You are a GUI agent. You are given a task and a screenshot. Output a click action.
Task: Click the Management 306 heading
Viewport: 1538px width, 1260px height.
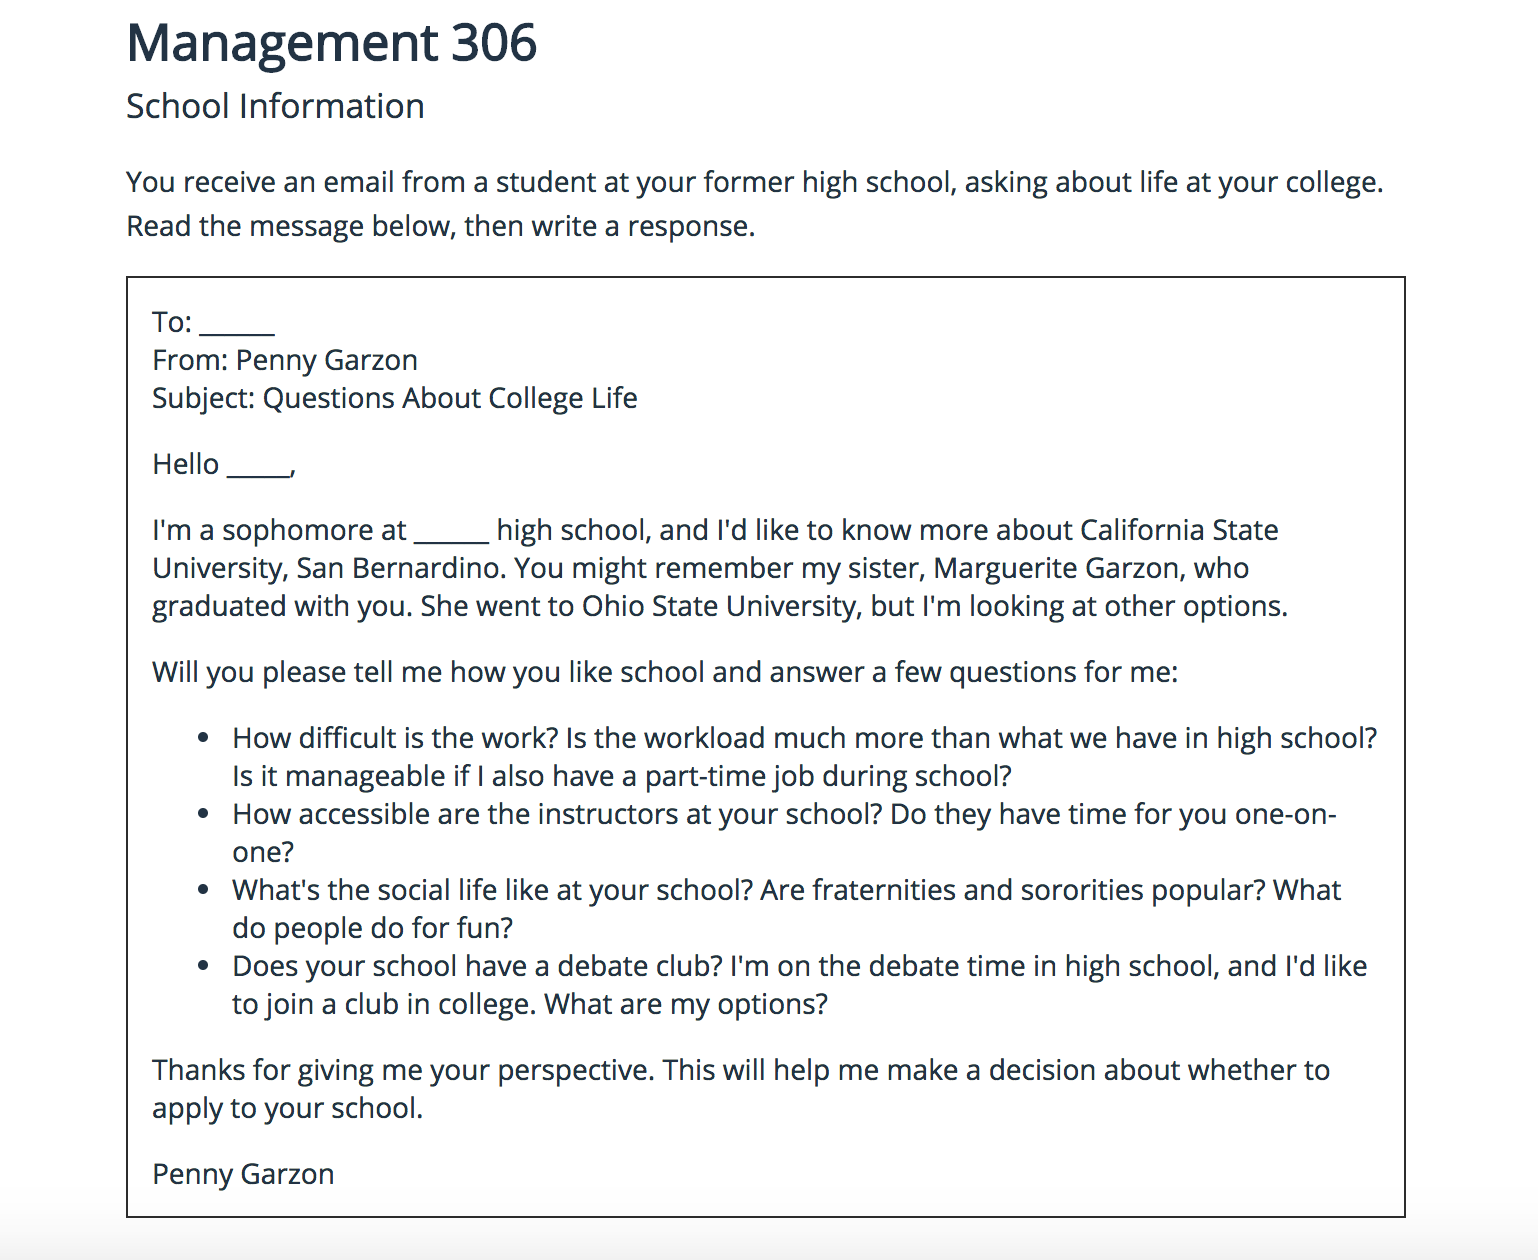pyautogui.click(x=332, y=43)
